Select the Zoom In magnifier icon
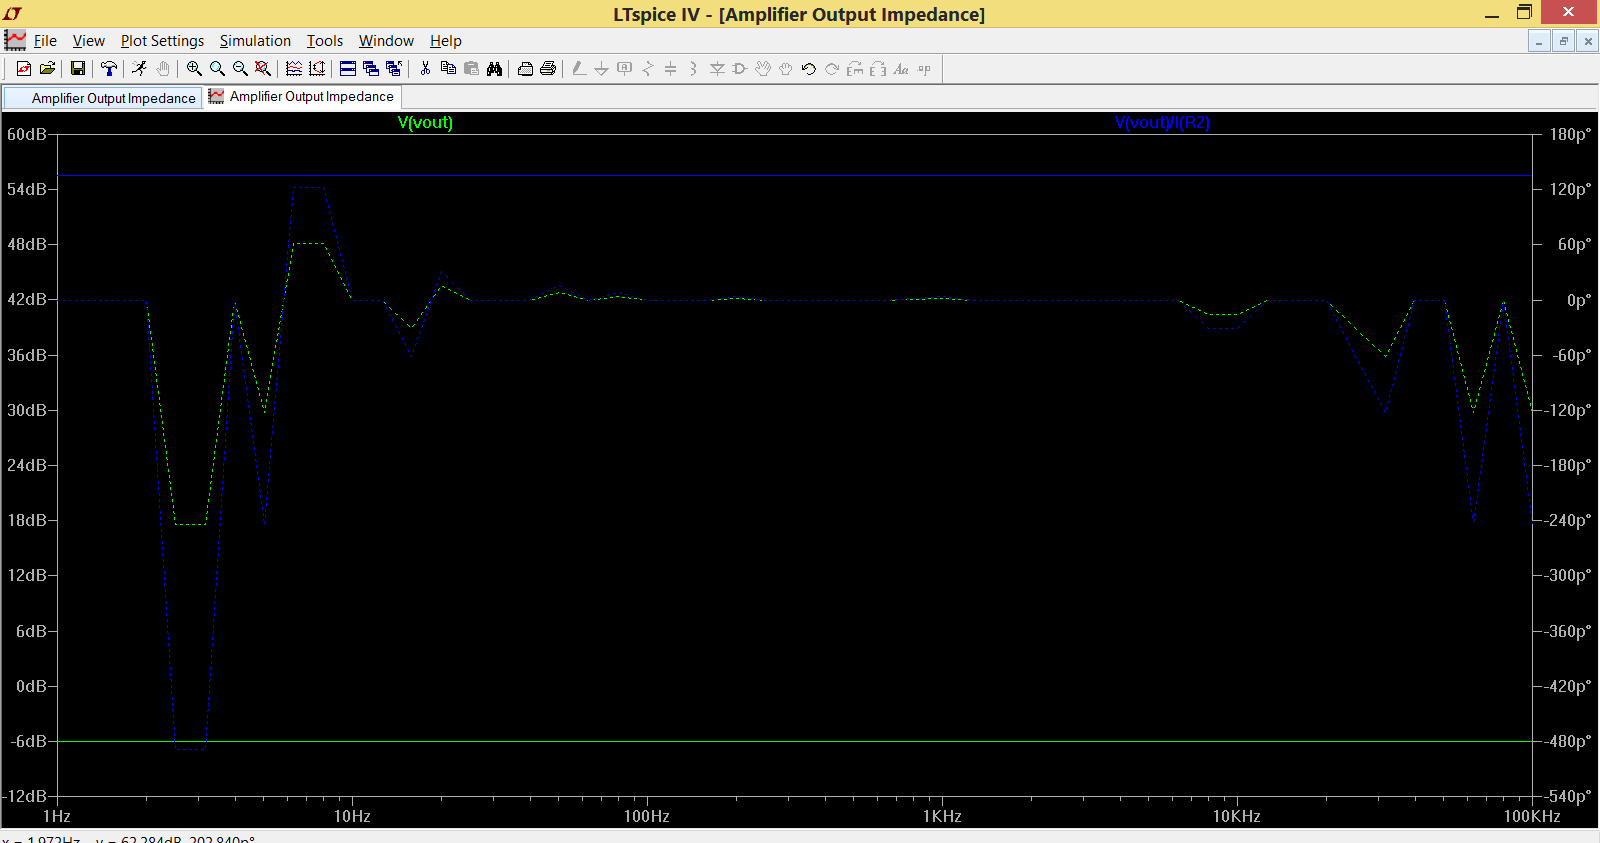This screenshot has height=843, width=1600. [x=194, y=69]
